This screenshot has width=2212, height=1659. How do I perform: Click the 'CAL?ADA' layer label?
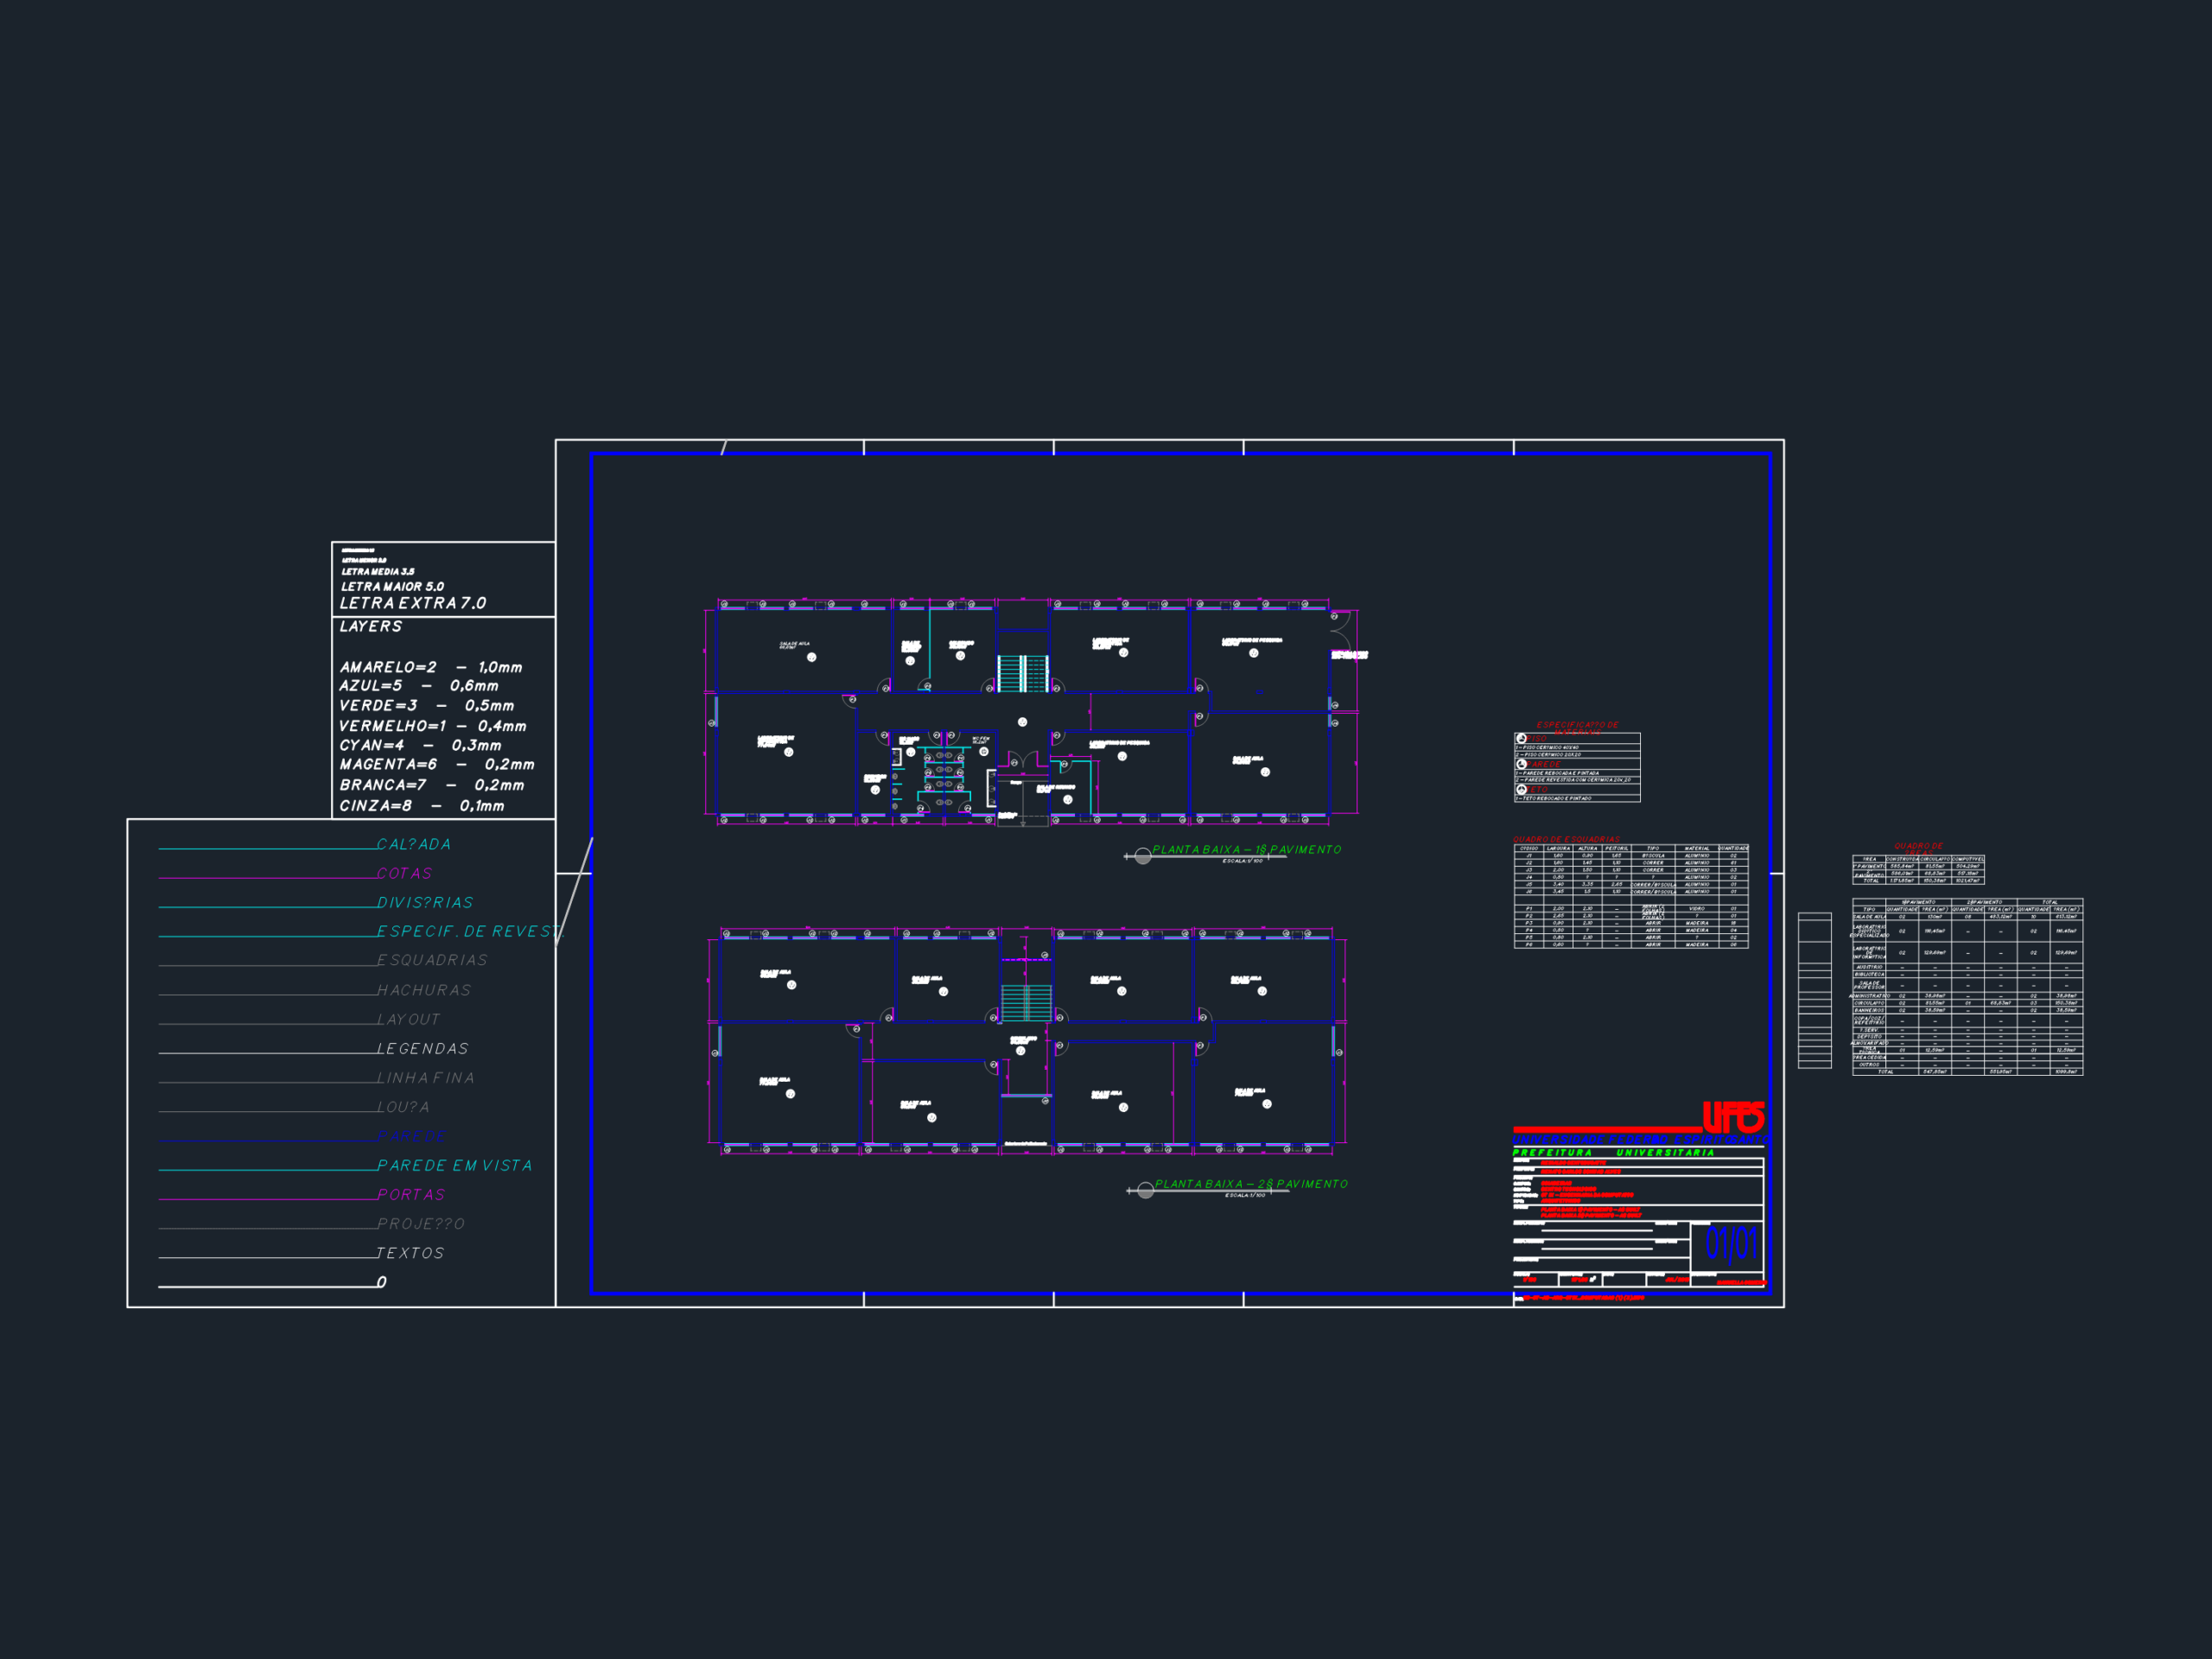[x=414, y=845]
